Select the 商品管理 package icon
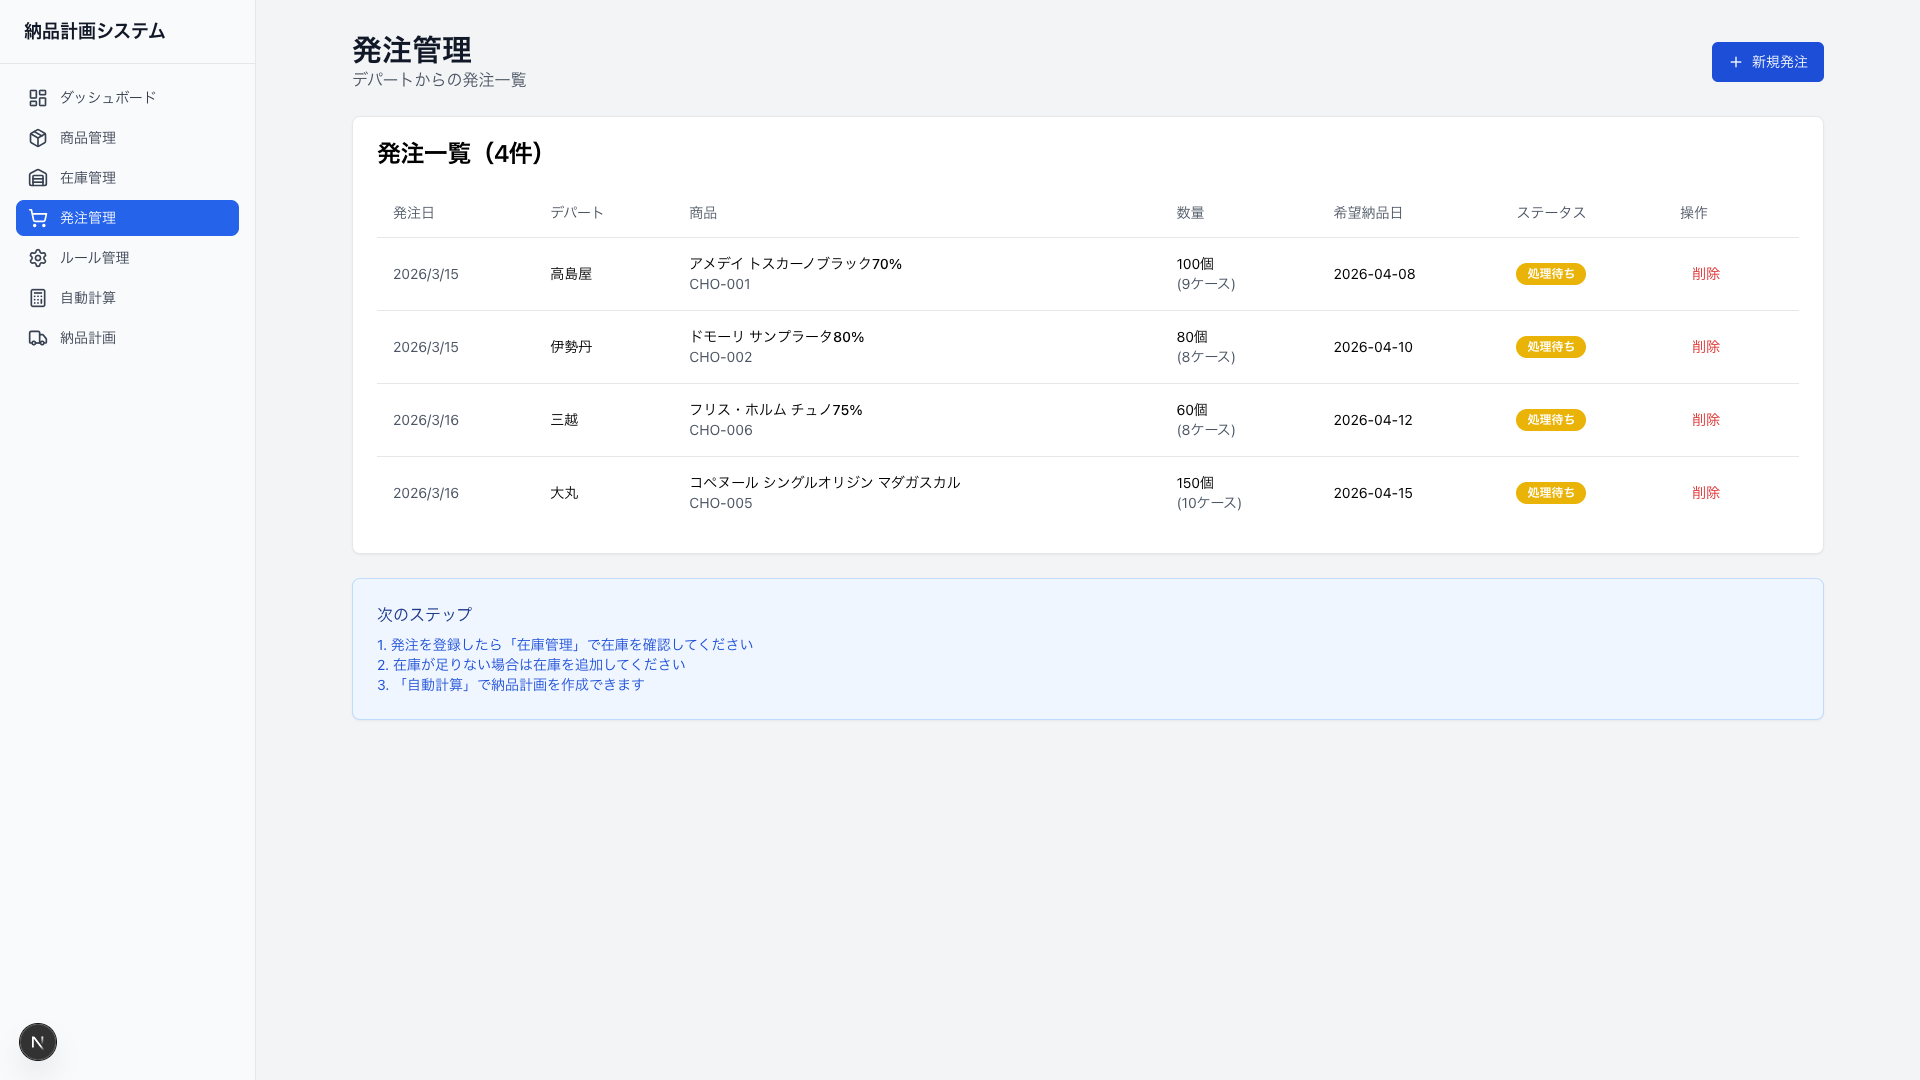Viewport: 1920px width, 1080px height. [x=38, y=138]
